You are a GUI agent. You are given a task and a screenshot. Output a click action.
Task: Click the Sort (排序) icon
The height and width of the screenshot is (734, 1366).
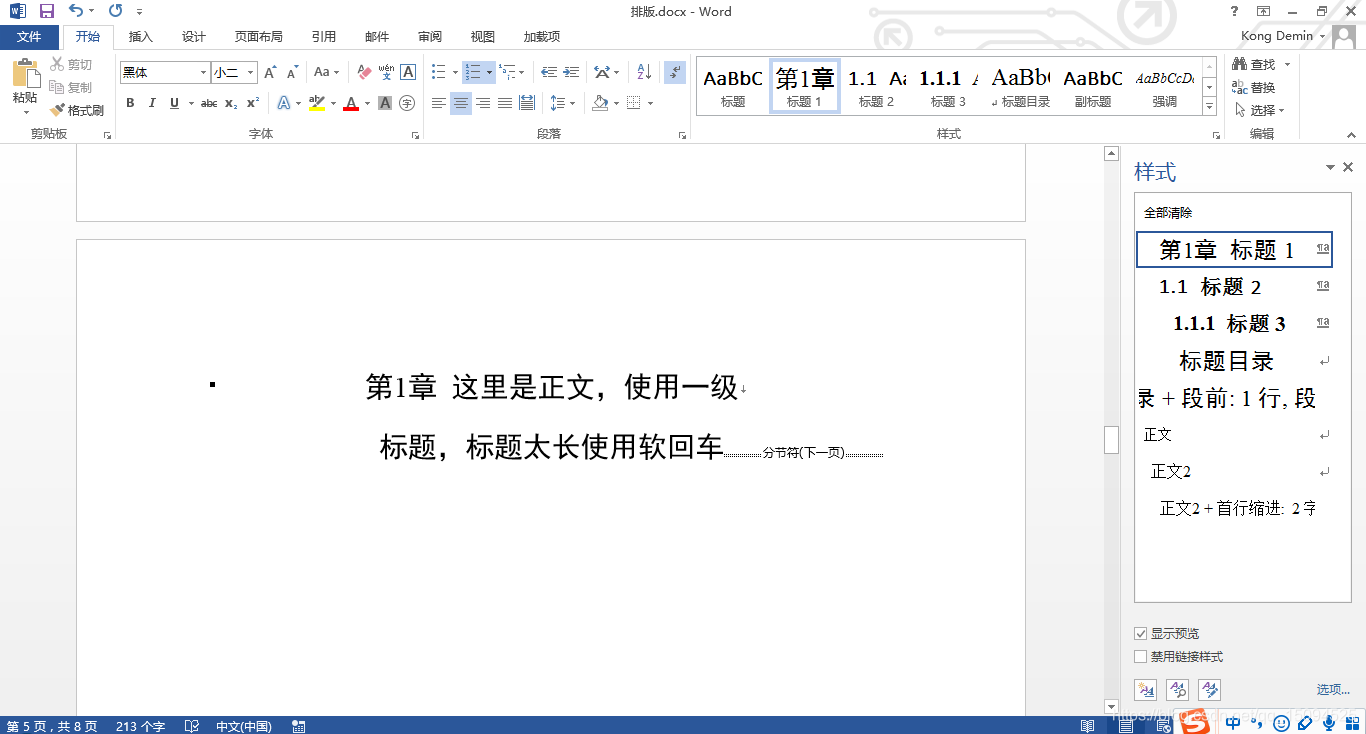[642, 73]
